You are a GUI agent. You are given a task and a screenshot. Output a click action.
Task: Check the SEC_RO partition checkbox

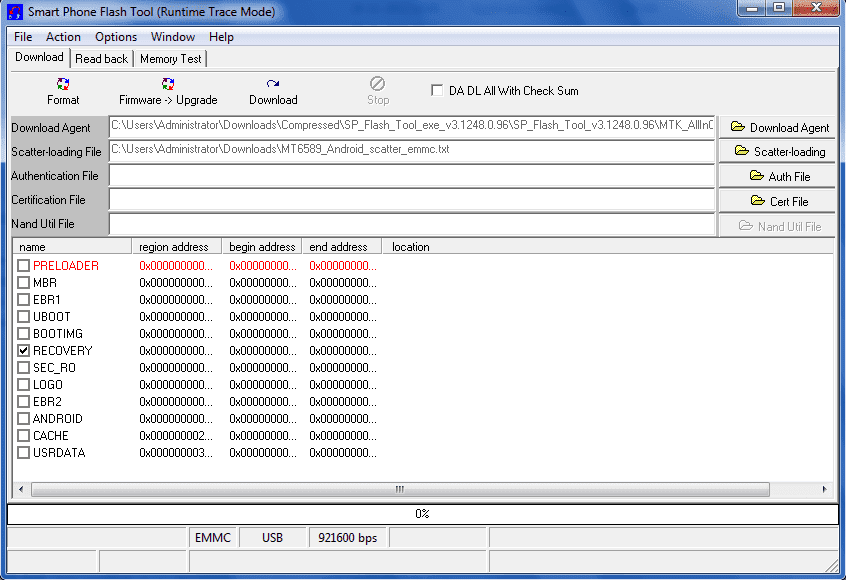pos(23,367)
